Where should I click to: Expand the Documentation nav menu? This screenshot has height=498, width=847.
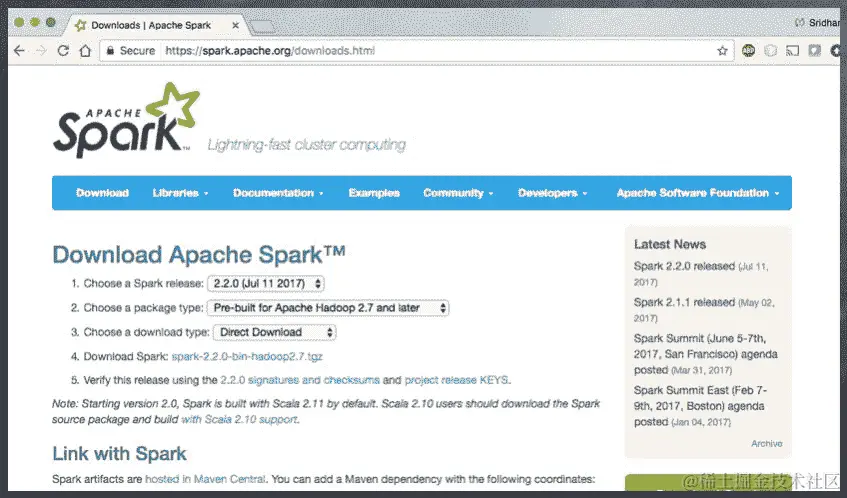(x=278, y=193)
